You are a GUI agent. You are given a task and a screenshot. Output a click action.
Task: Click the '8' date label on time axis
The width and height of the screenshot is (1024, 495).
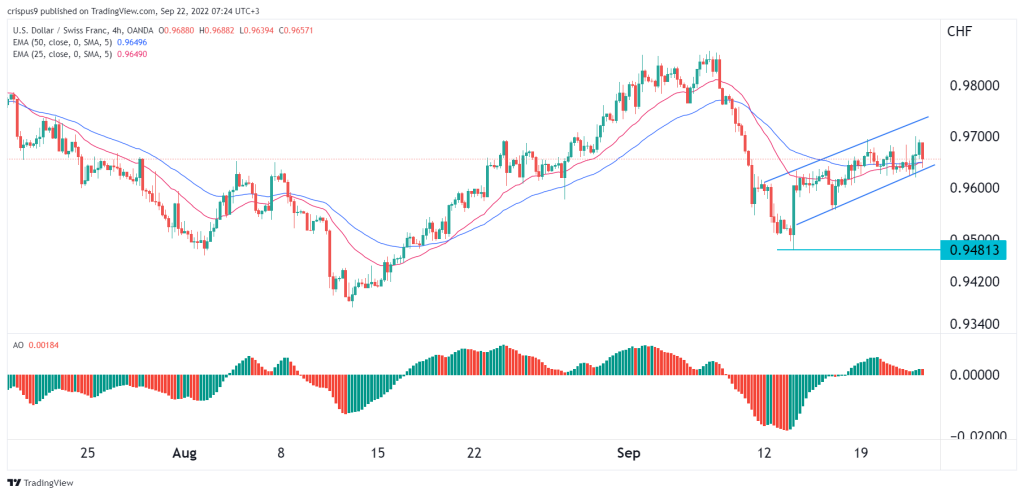[x=281, y=453]
